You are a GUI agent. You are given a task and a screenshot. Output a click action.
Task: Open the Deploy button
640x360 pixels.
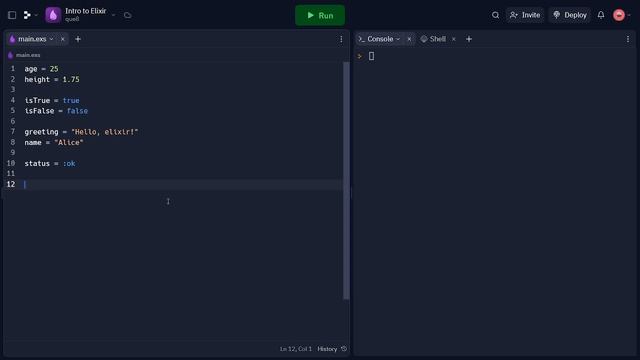(x=570, y=15)
